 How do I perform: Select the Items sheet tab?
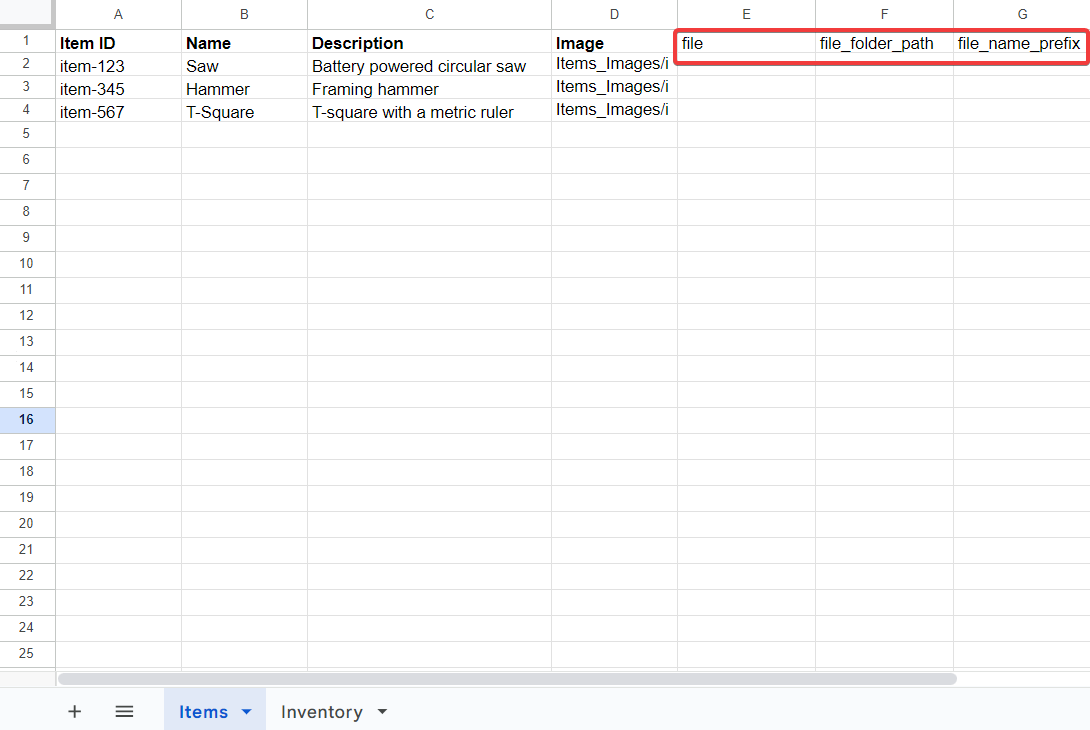203,712
